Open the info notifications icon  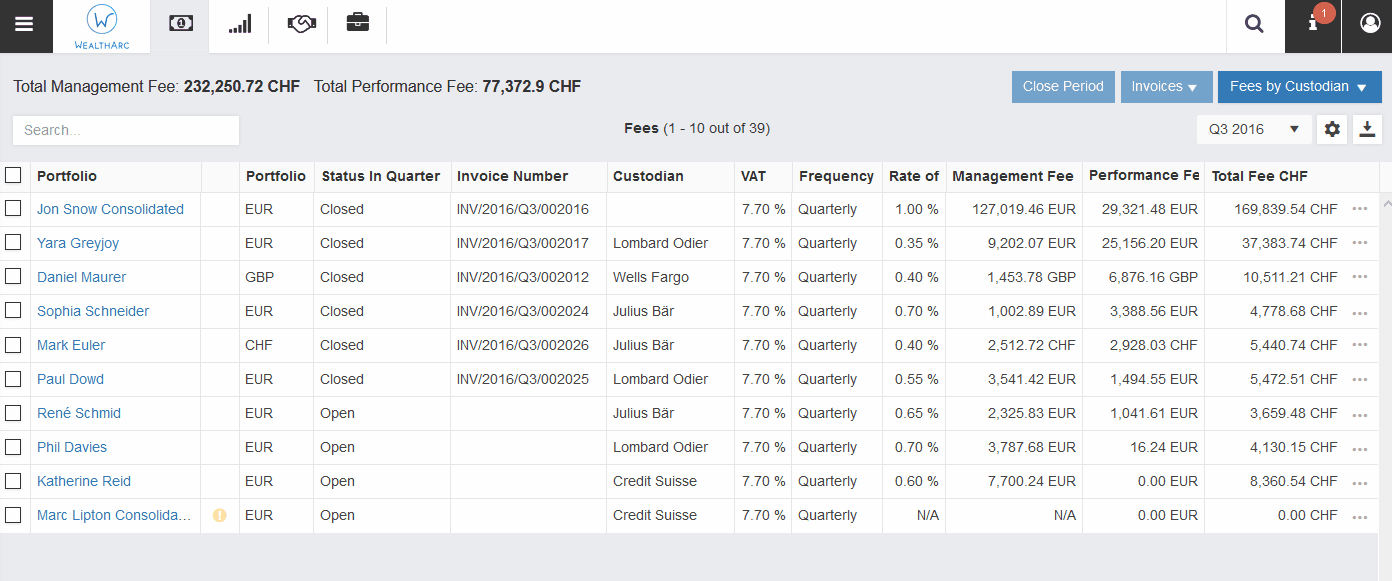click(1313, 25)
